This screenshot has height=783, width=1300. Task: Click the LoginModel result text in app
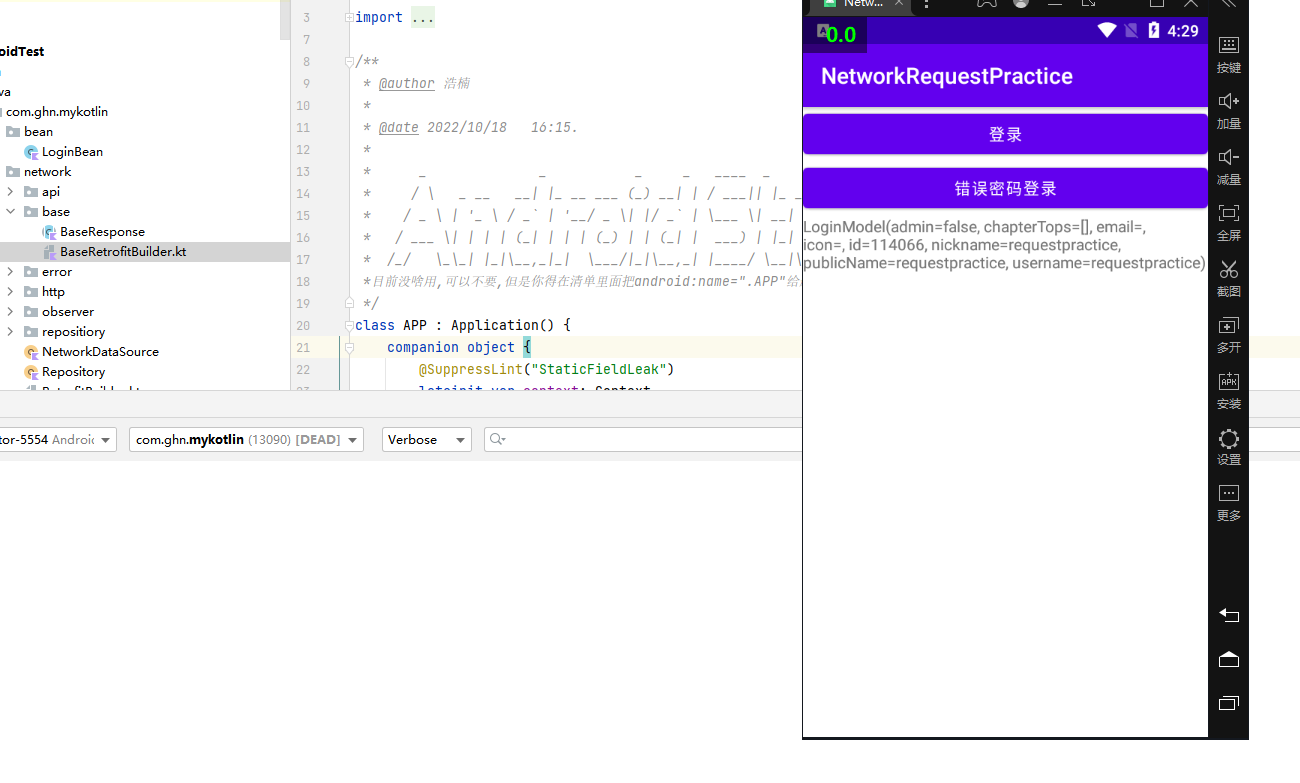(1004, 245)
